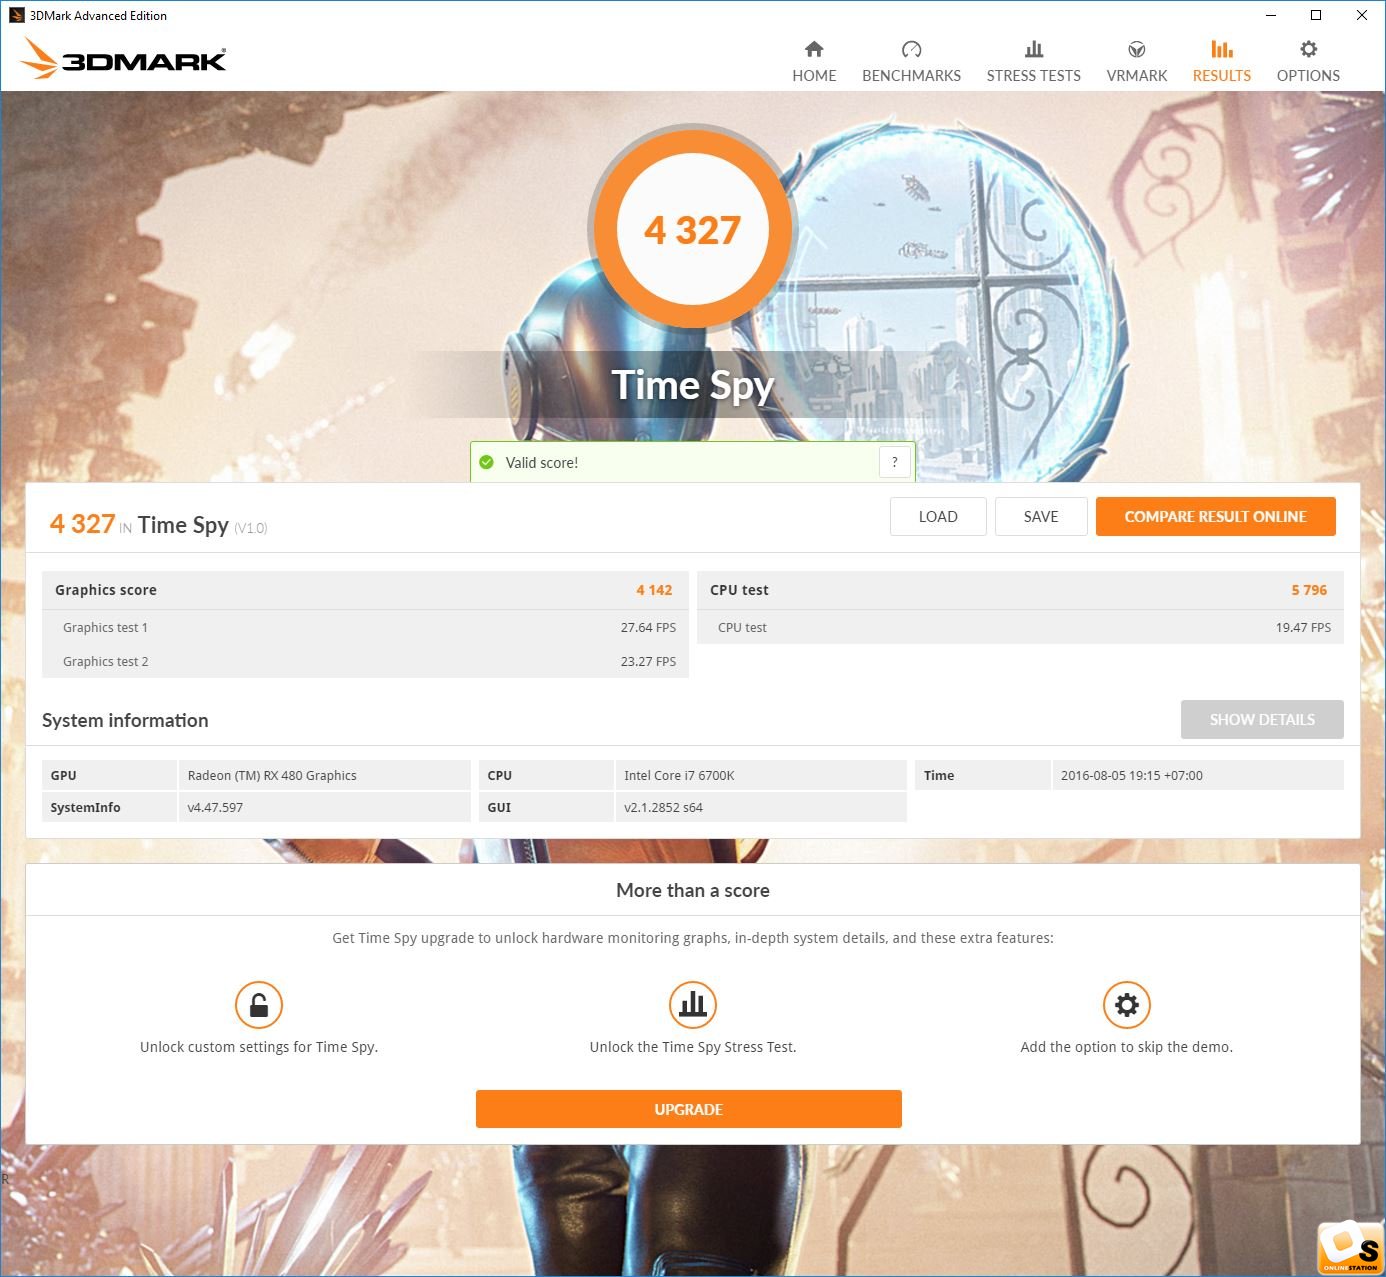Click the 4 327 score circle
This screenshot has height=1277, width=1386.
692,229
